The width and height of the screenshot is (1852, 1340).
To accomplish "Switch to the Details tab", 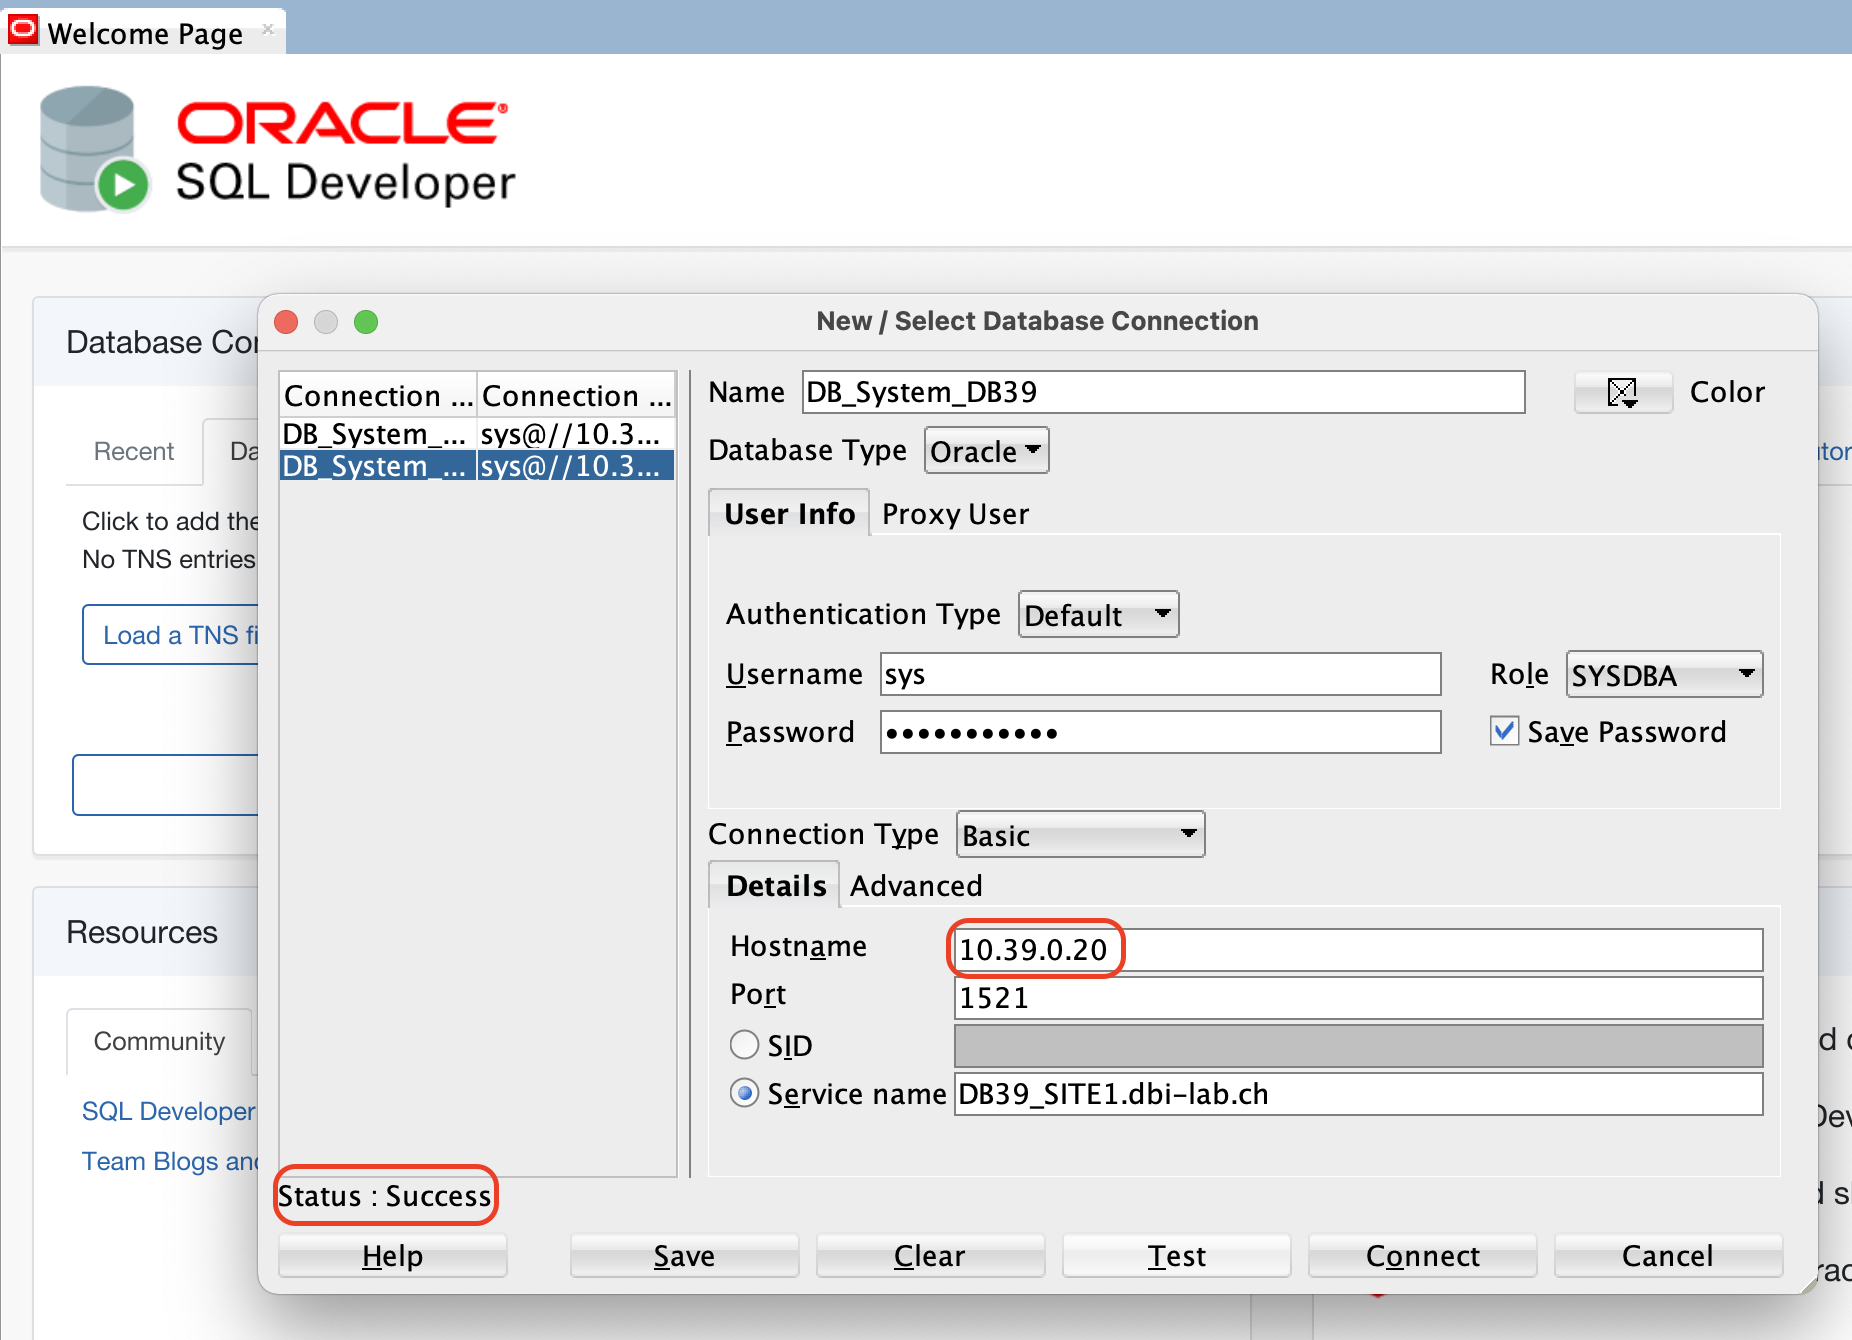I will 776,886.
